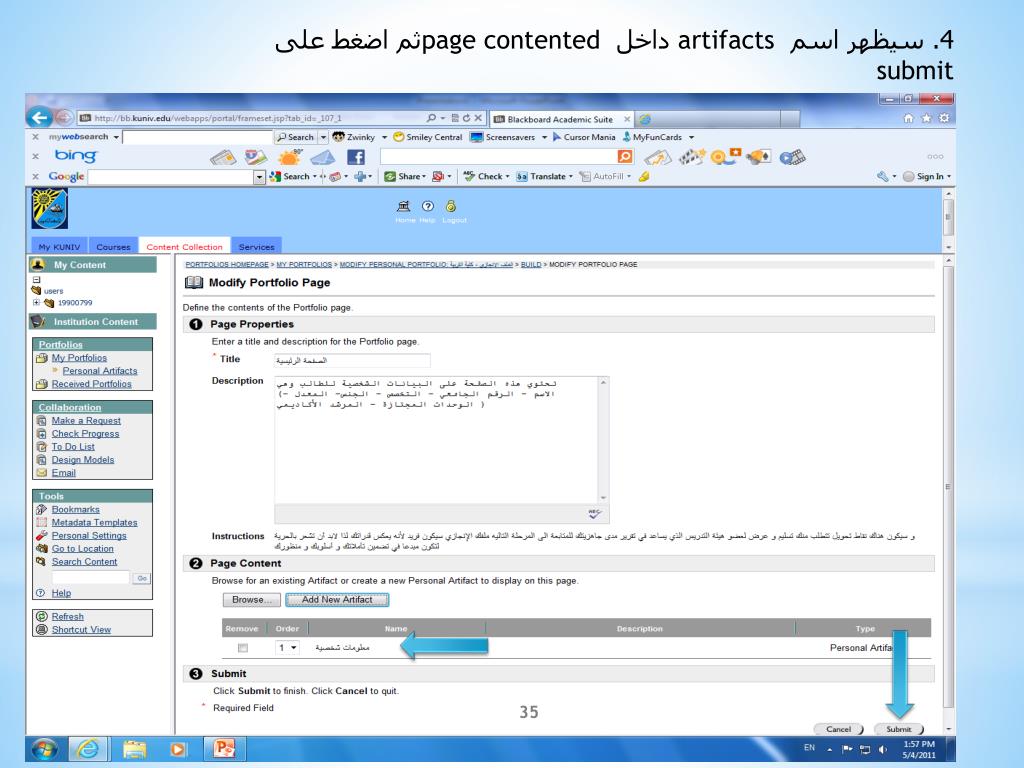1024x768 pixels.
Task: Open the MyFunCards dropdown arrow
Action: [x=691, y=137]
